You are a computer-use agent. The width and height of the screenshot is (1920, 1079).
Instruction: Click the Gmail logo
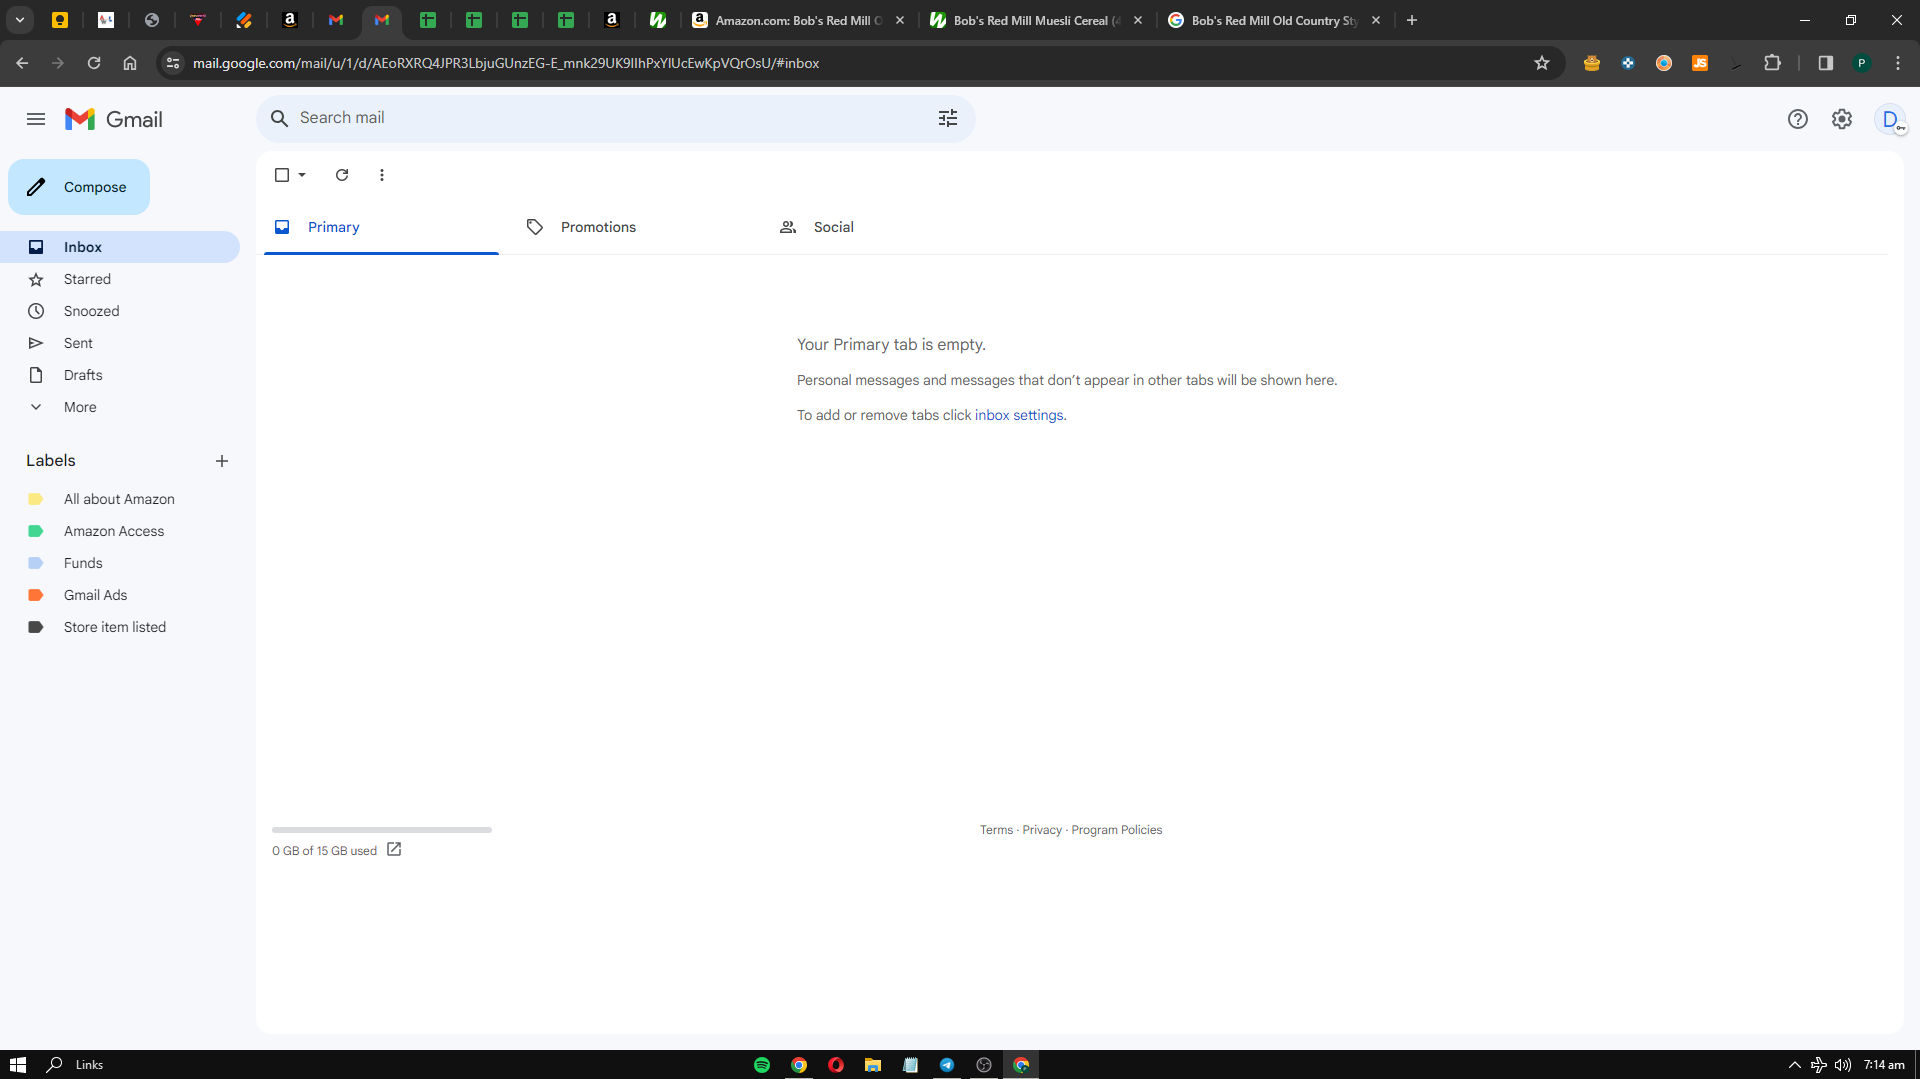(114, 119)
